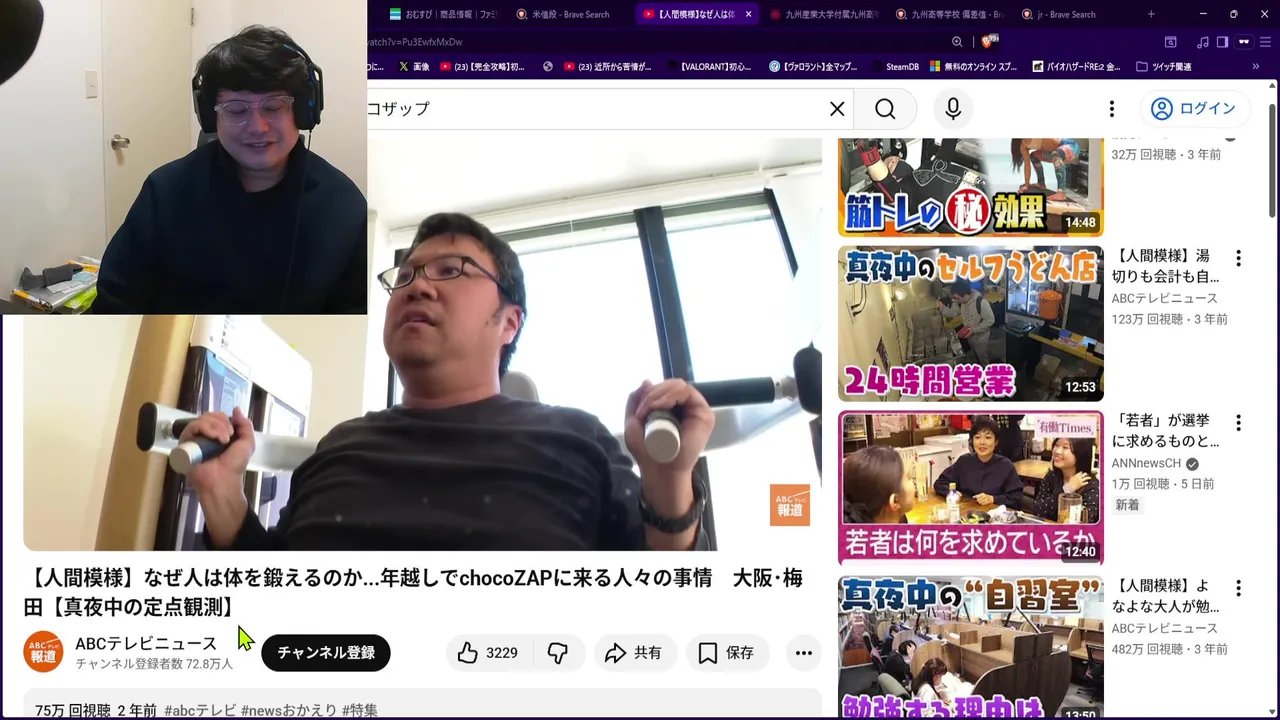This screenshot has height=720, width=1280.
Task: Open title 【人間模様】湯切りも会計も自
Action: 1165,266
